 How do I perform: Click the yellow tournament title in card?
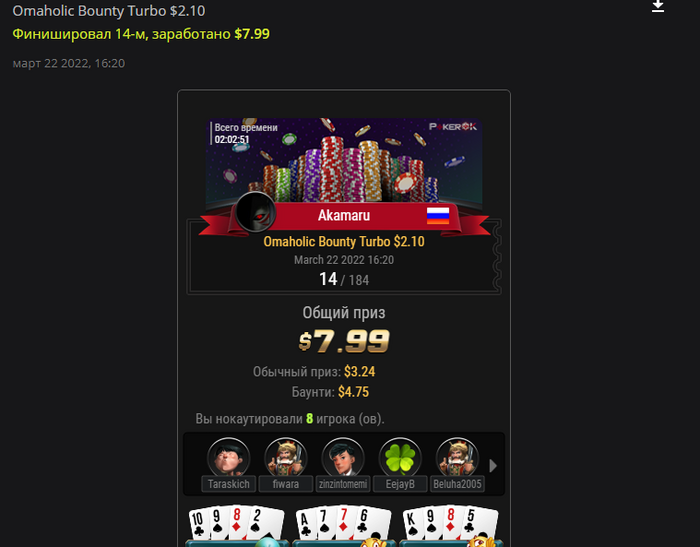344,242
